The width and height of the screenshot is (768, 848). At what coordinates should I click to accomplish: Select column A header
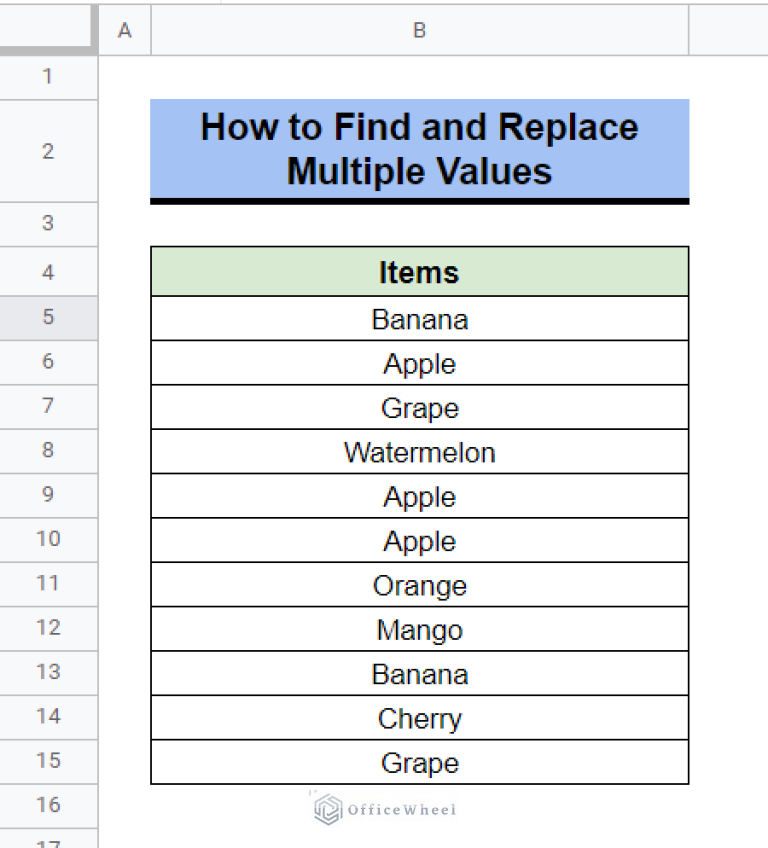(124, 30)
